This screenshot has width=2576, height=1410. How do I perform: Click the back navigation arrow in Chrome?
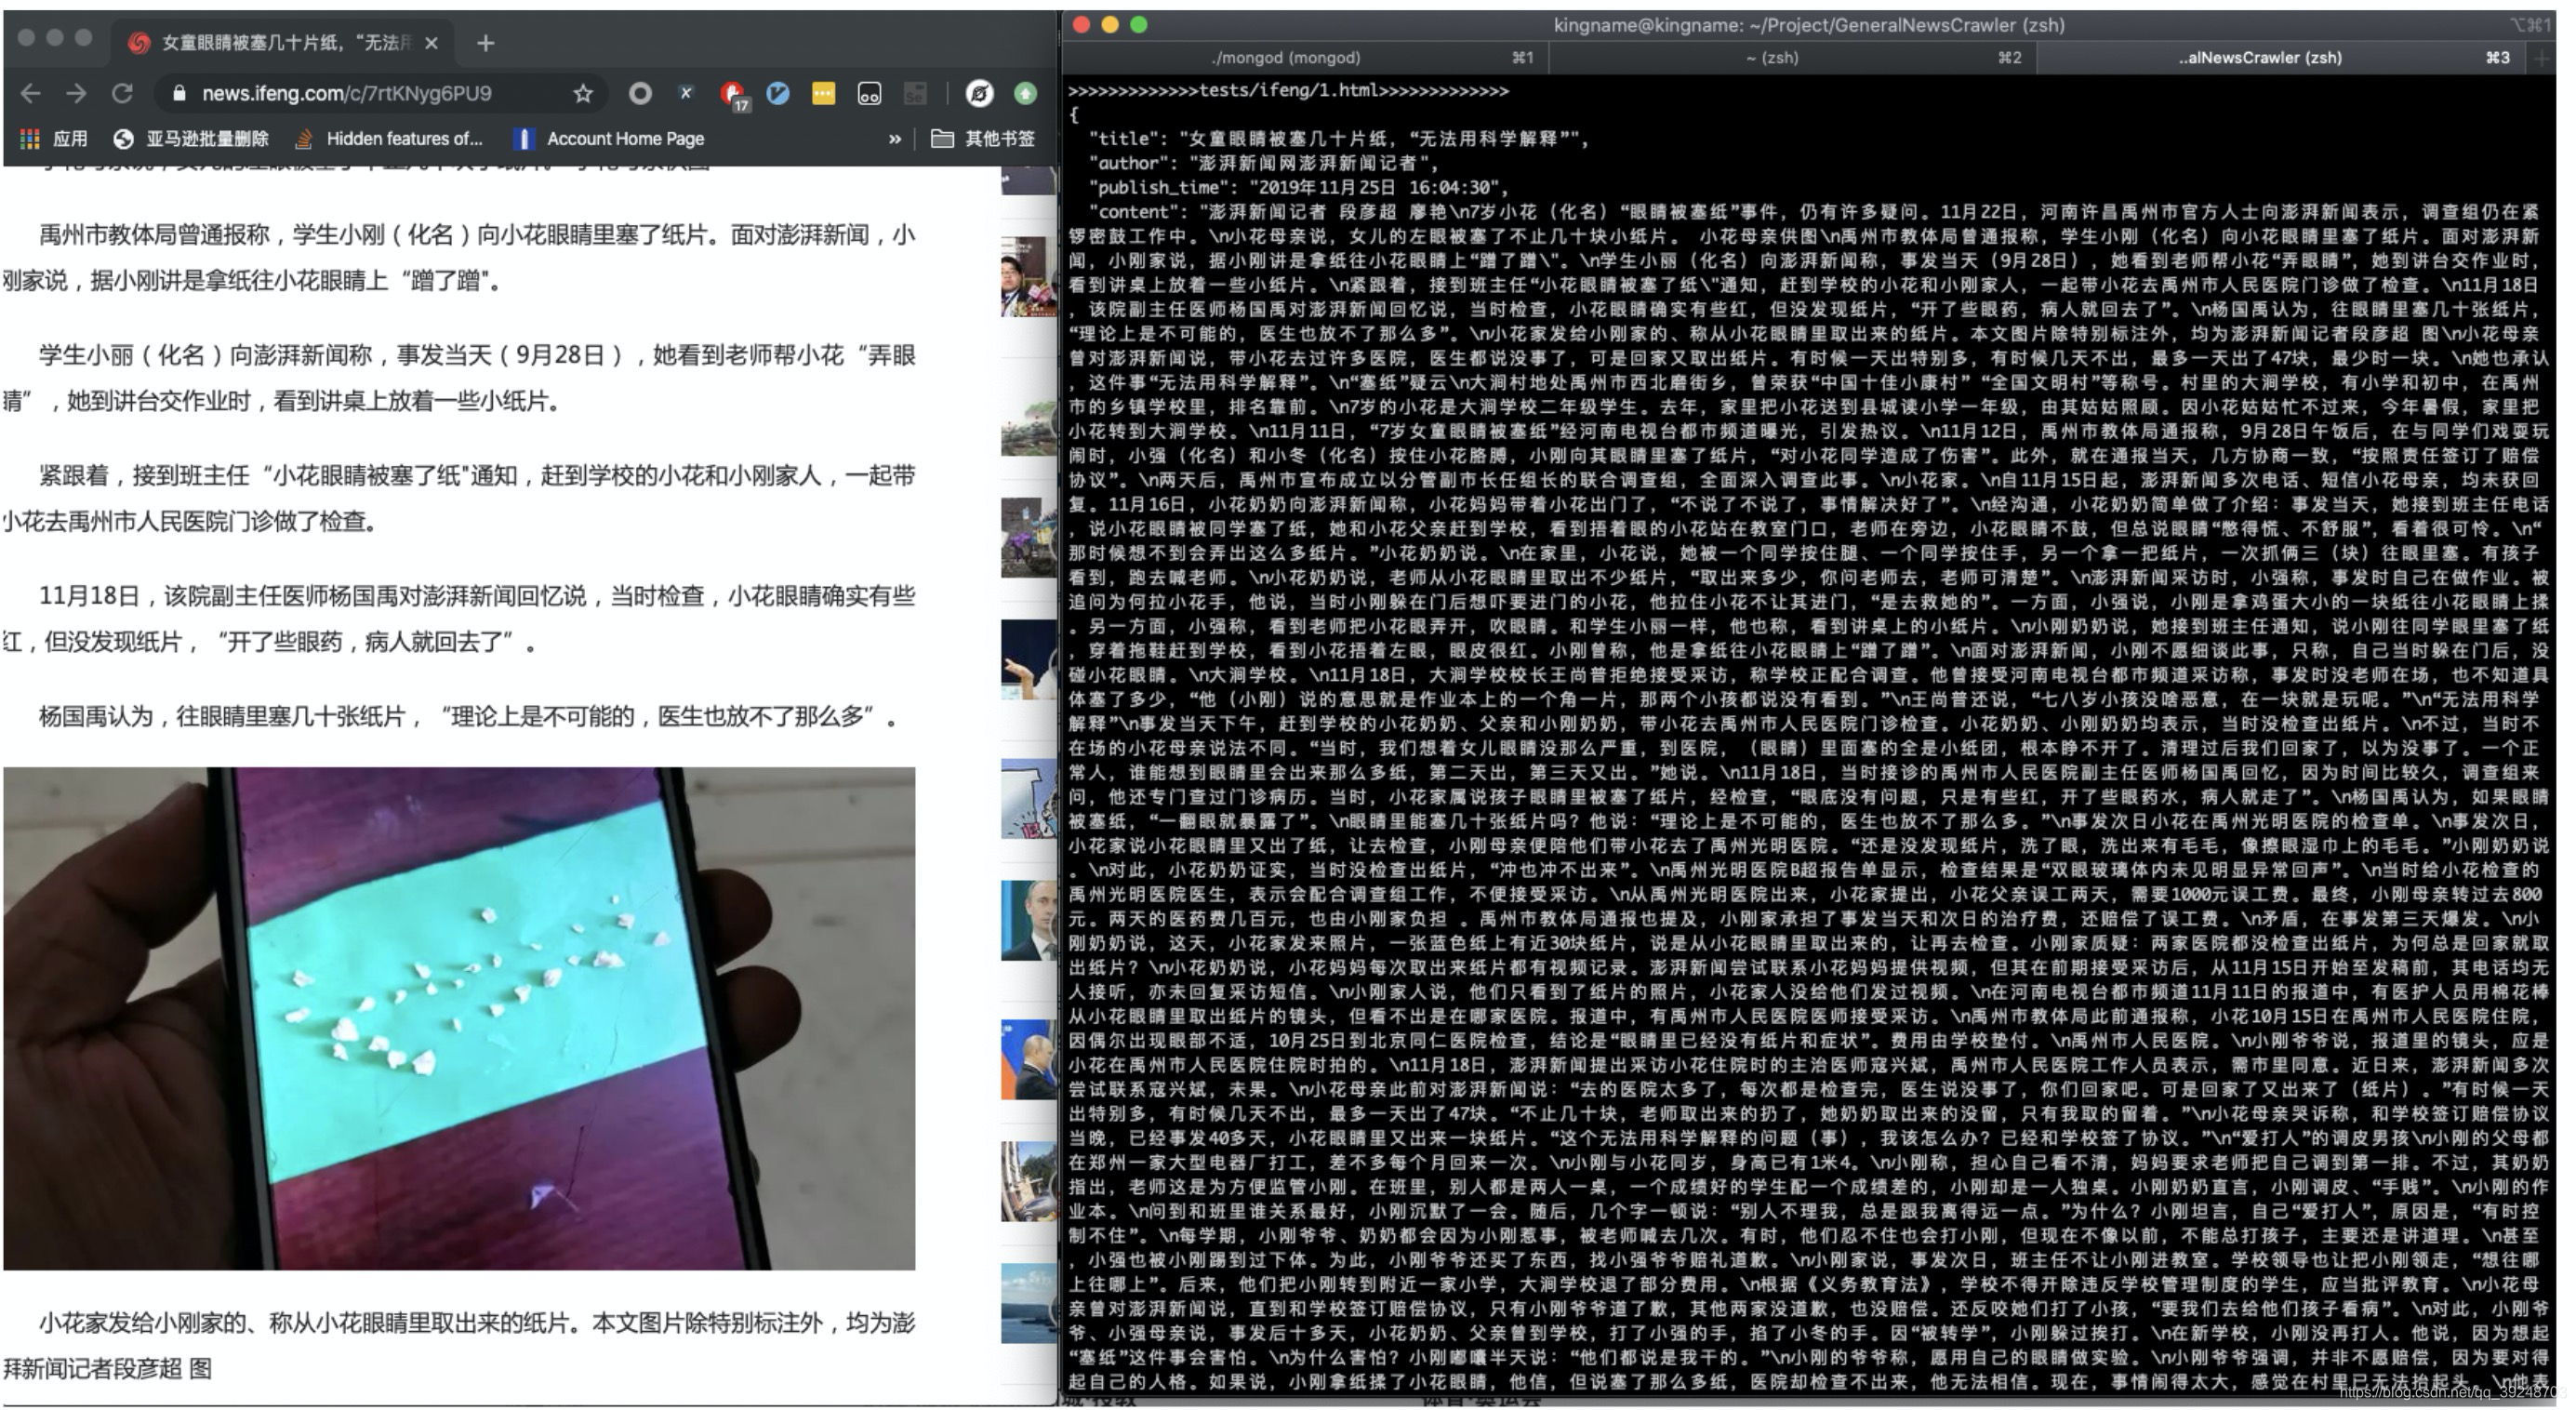tap(31, 94)
